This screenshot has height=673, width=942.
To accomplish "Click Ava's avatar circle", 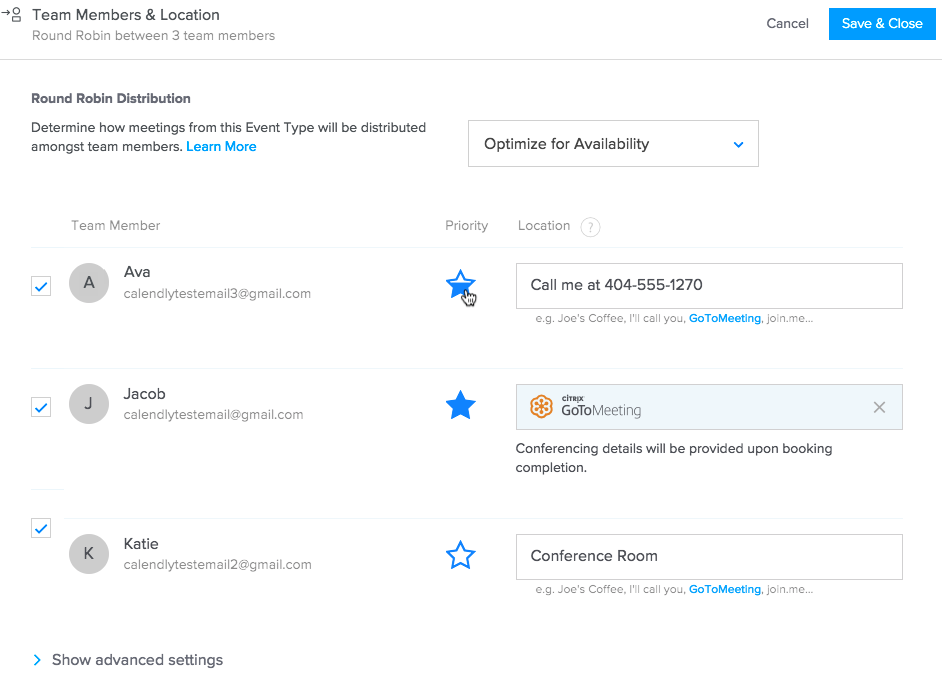I will [x=89, y=283].
